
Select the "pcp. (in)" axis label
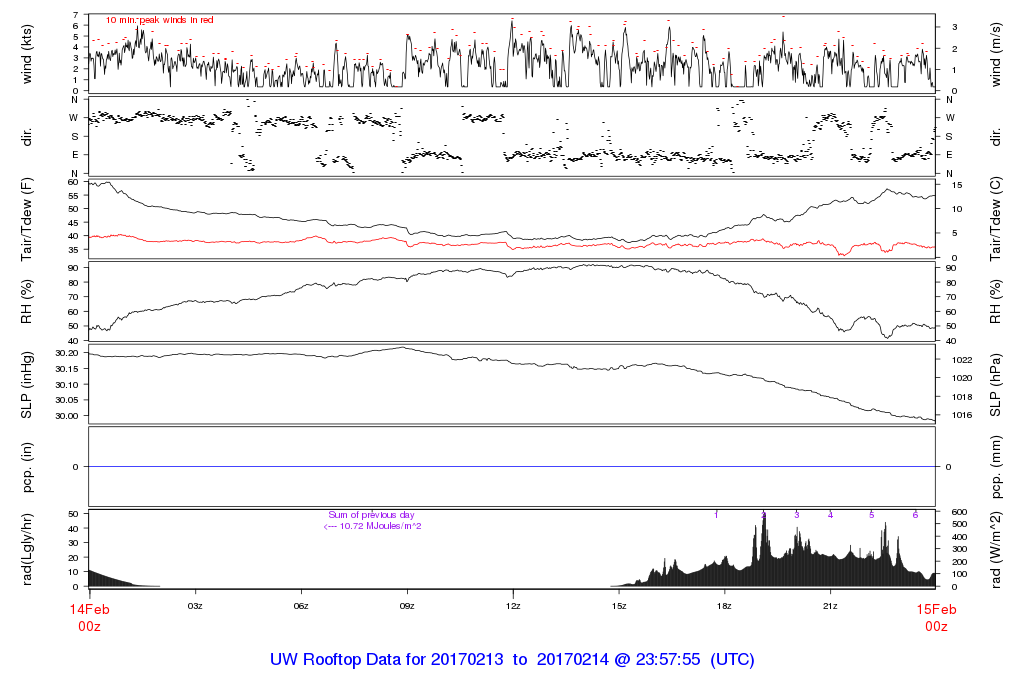point(27,467)
